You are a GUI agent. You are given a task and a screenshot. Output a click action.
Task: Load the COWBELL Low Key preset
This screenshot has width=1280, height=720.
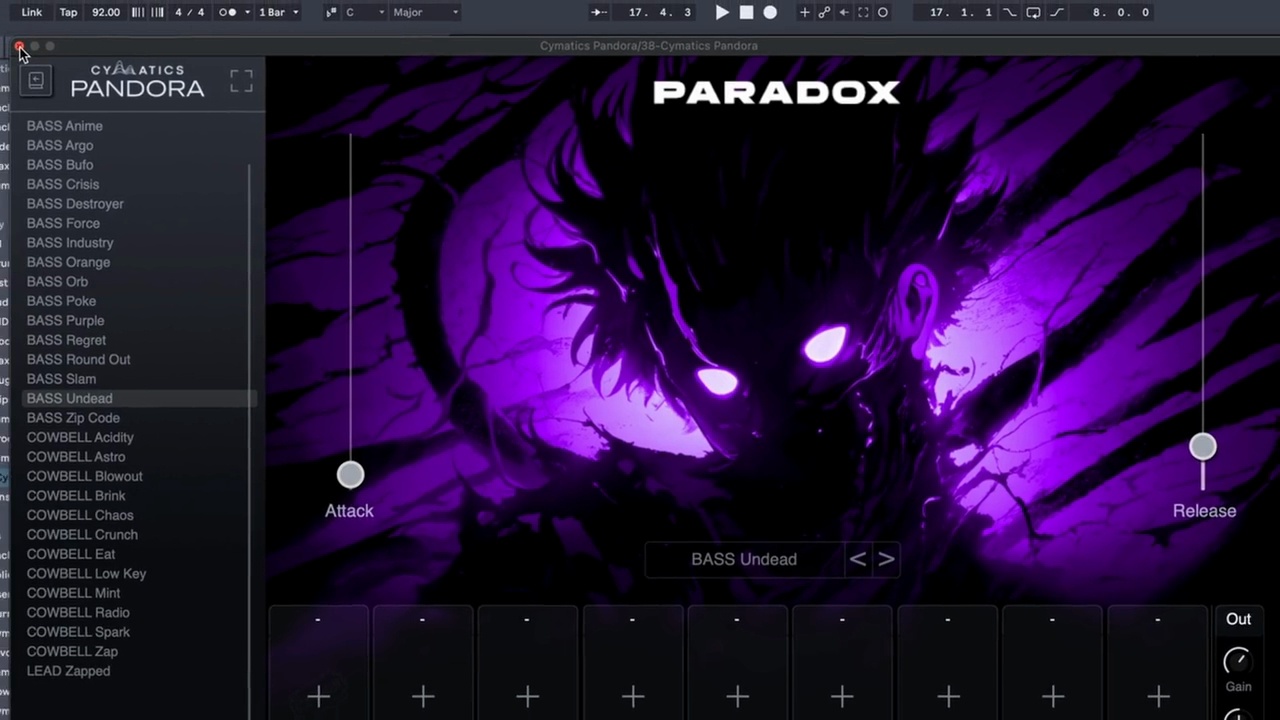tap(86, 574)
